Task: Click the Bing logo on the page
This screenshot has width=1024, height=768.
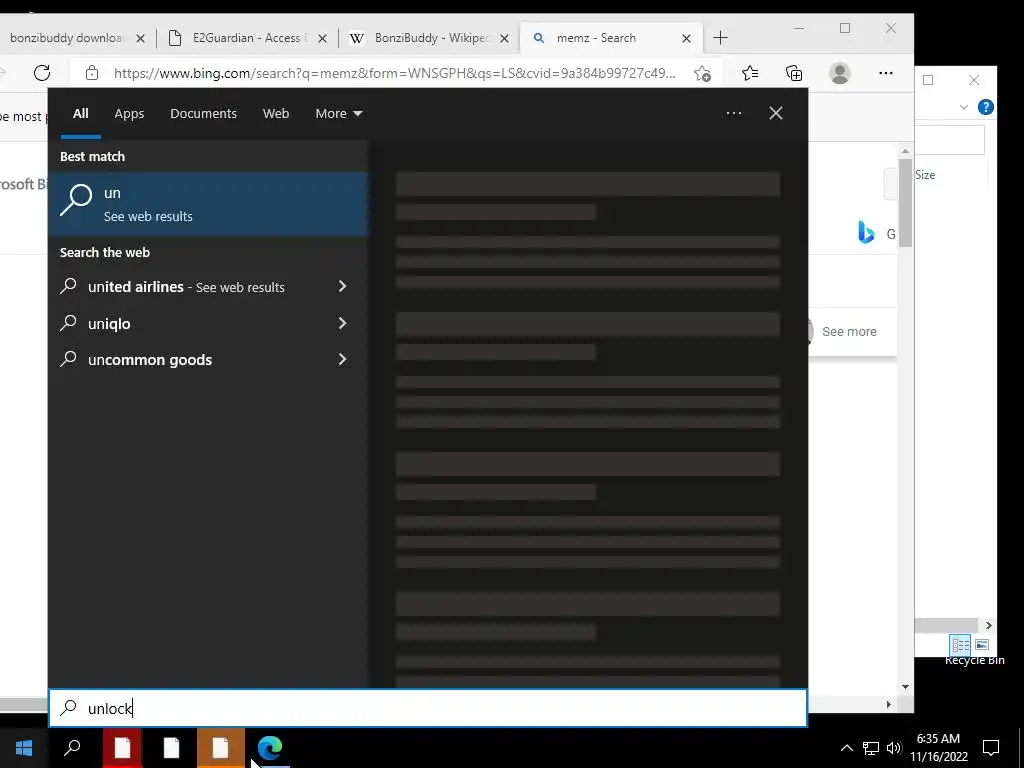Action: pyautogui.click(x=866, y=232)
